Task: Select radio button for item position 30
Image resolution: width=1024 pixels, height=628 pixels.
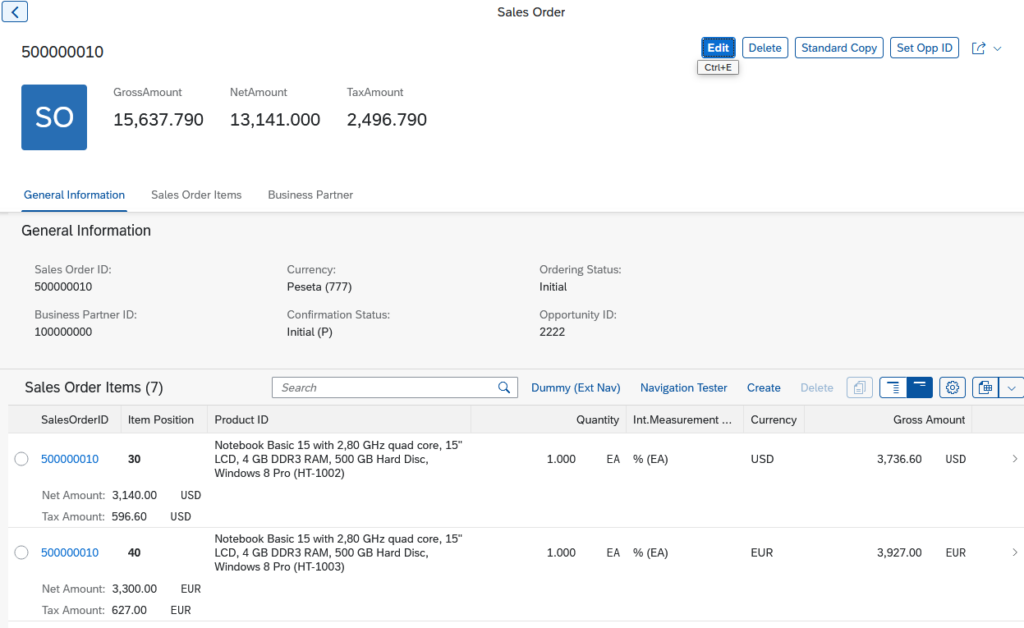Action: pos(22,459)
